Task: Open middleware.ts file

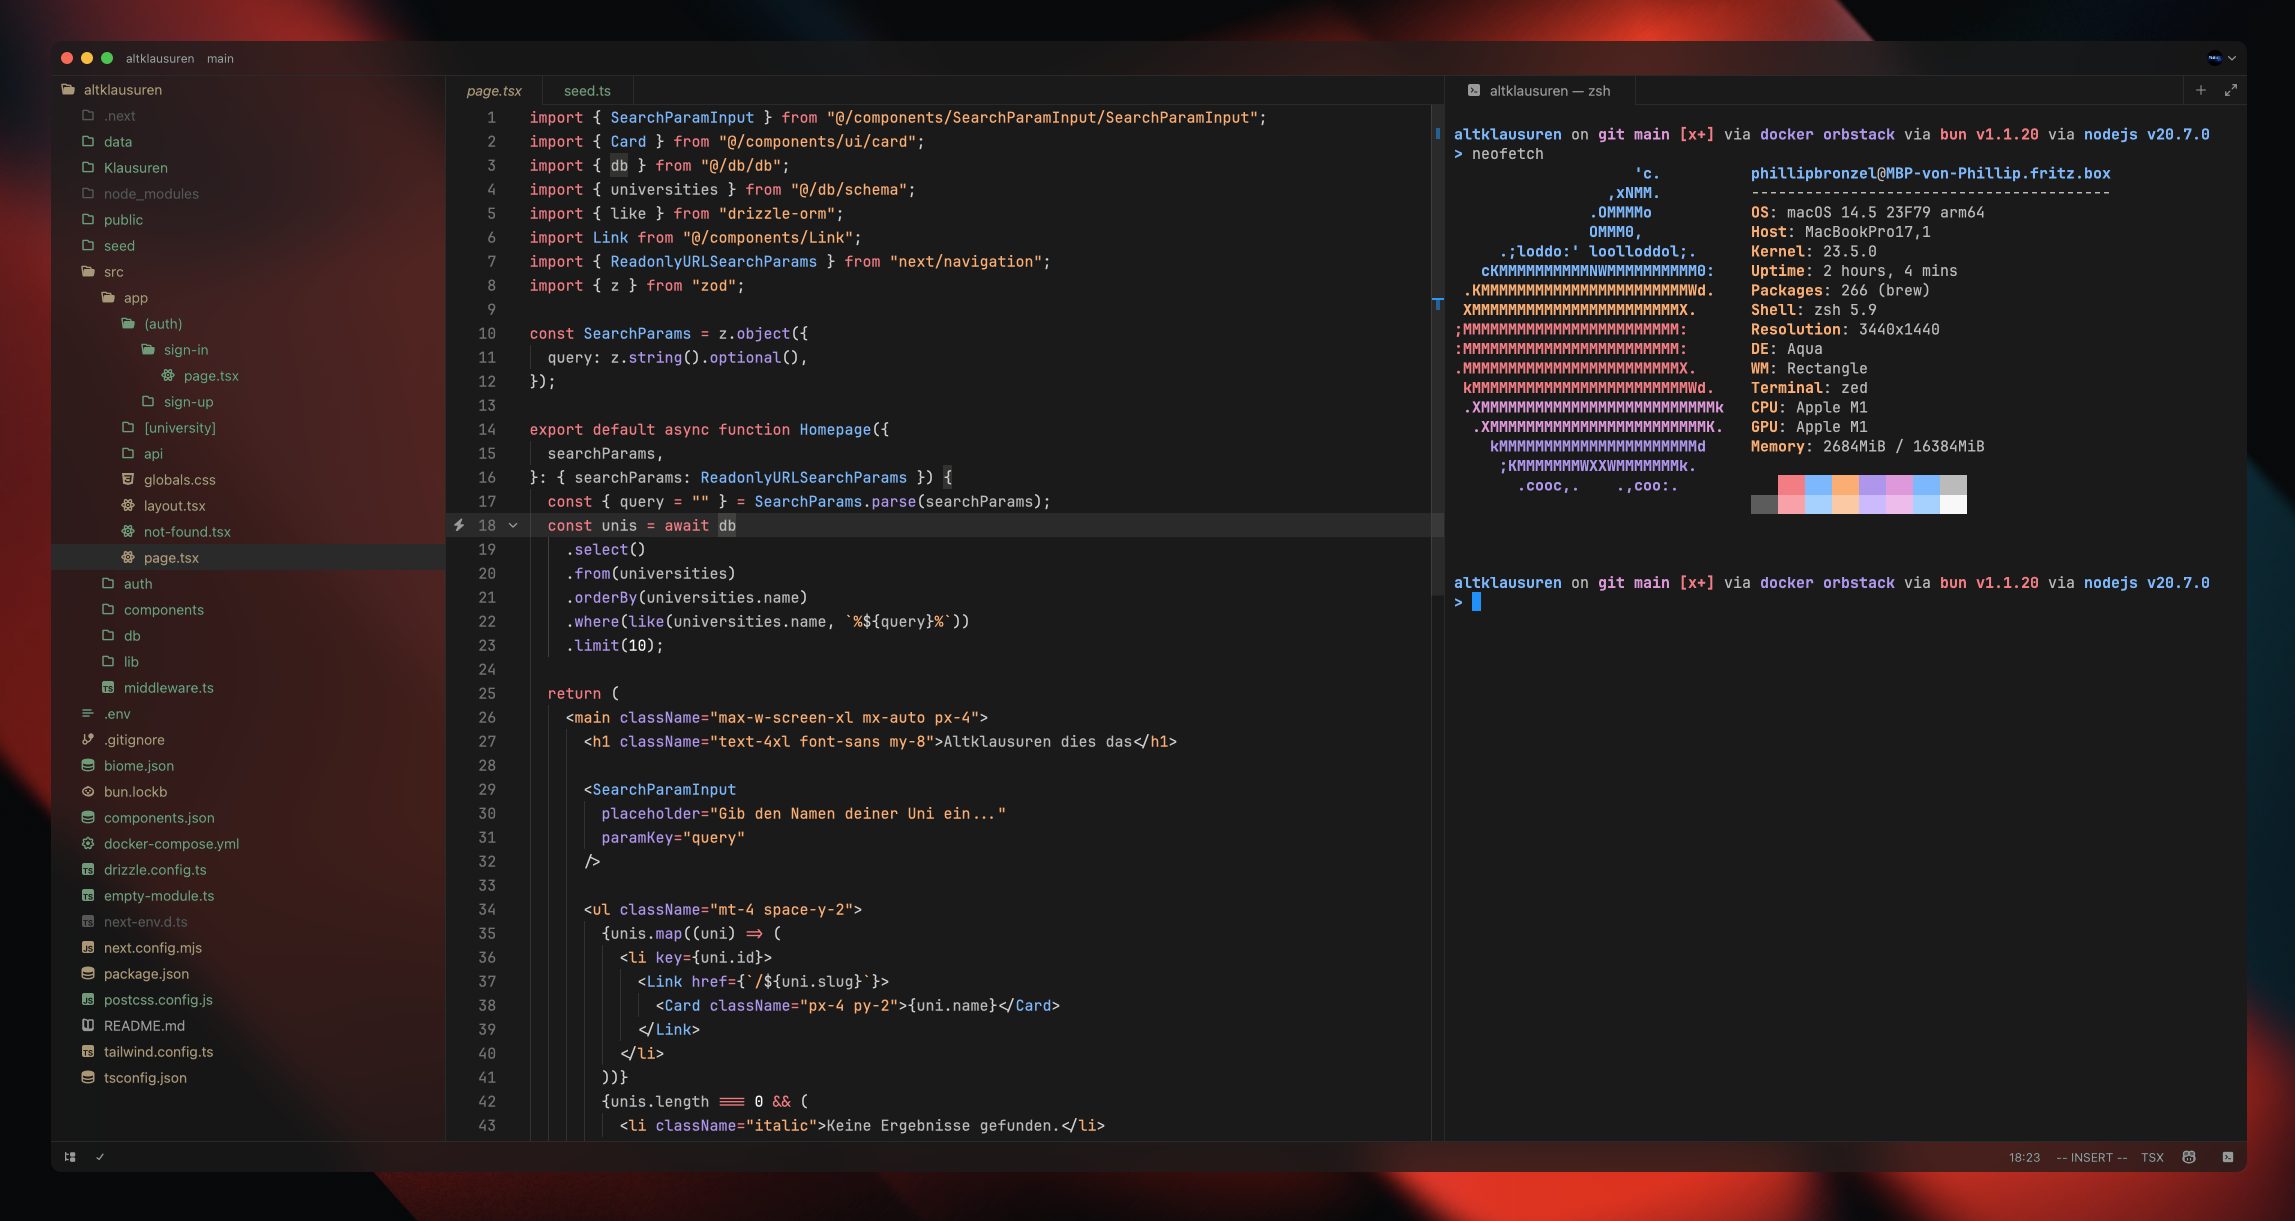Action: pyautogui.click(x=248, y=687)
